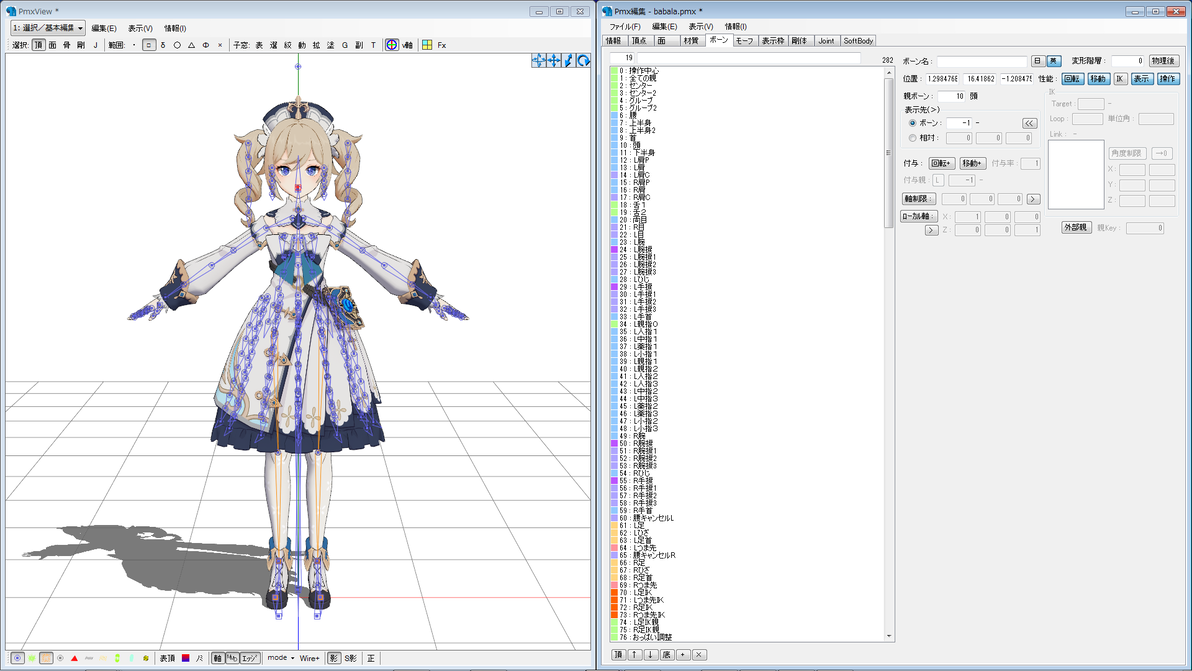Toggle 影 shadow display in bottom bar
This screenshot has width=1192, height=671.
pos(334,659)
